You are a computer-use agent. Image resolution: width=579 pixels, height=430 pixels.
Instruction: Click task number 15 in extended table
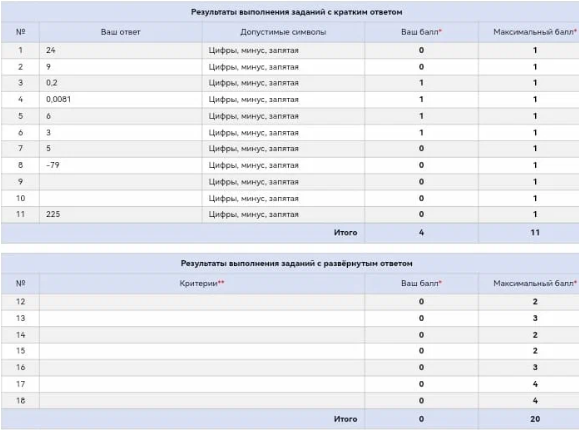coord(21,351)
